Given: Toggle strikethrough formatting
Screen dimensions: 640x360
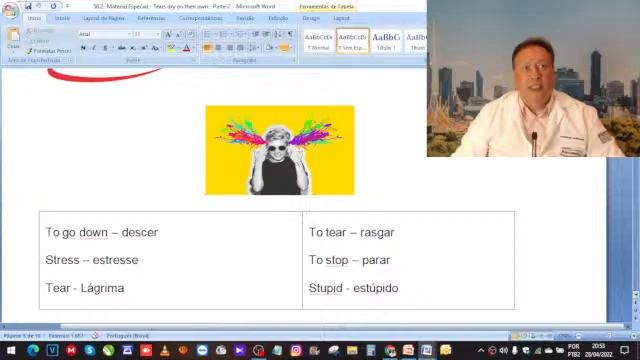Looking at the screenshot, I should [122, 48].
